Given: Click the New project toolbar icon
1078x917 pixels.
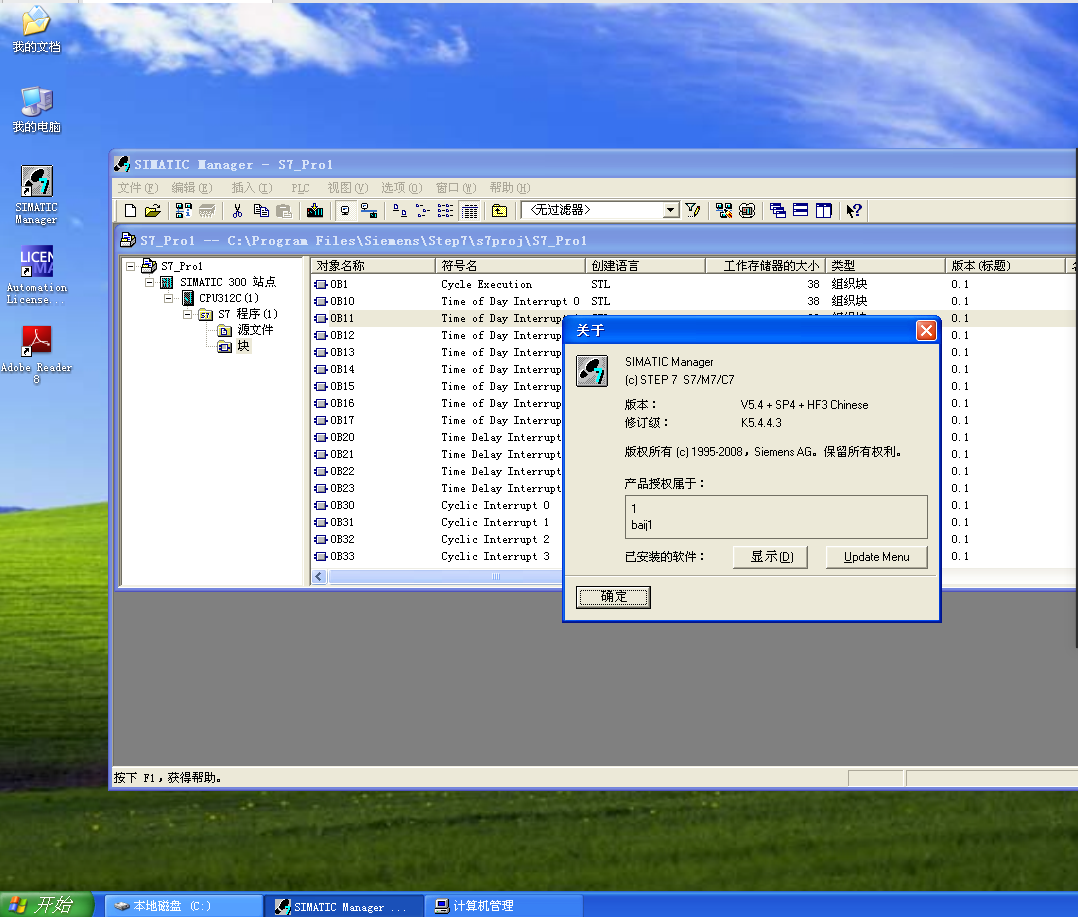Looking at the screenshot, I should [130, 210].
